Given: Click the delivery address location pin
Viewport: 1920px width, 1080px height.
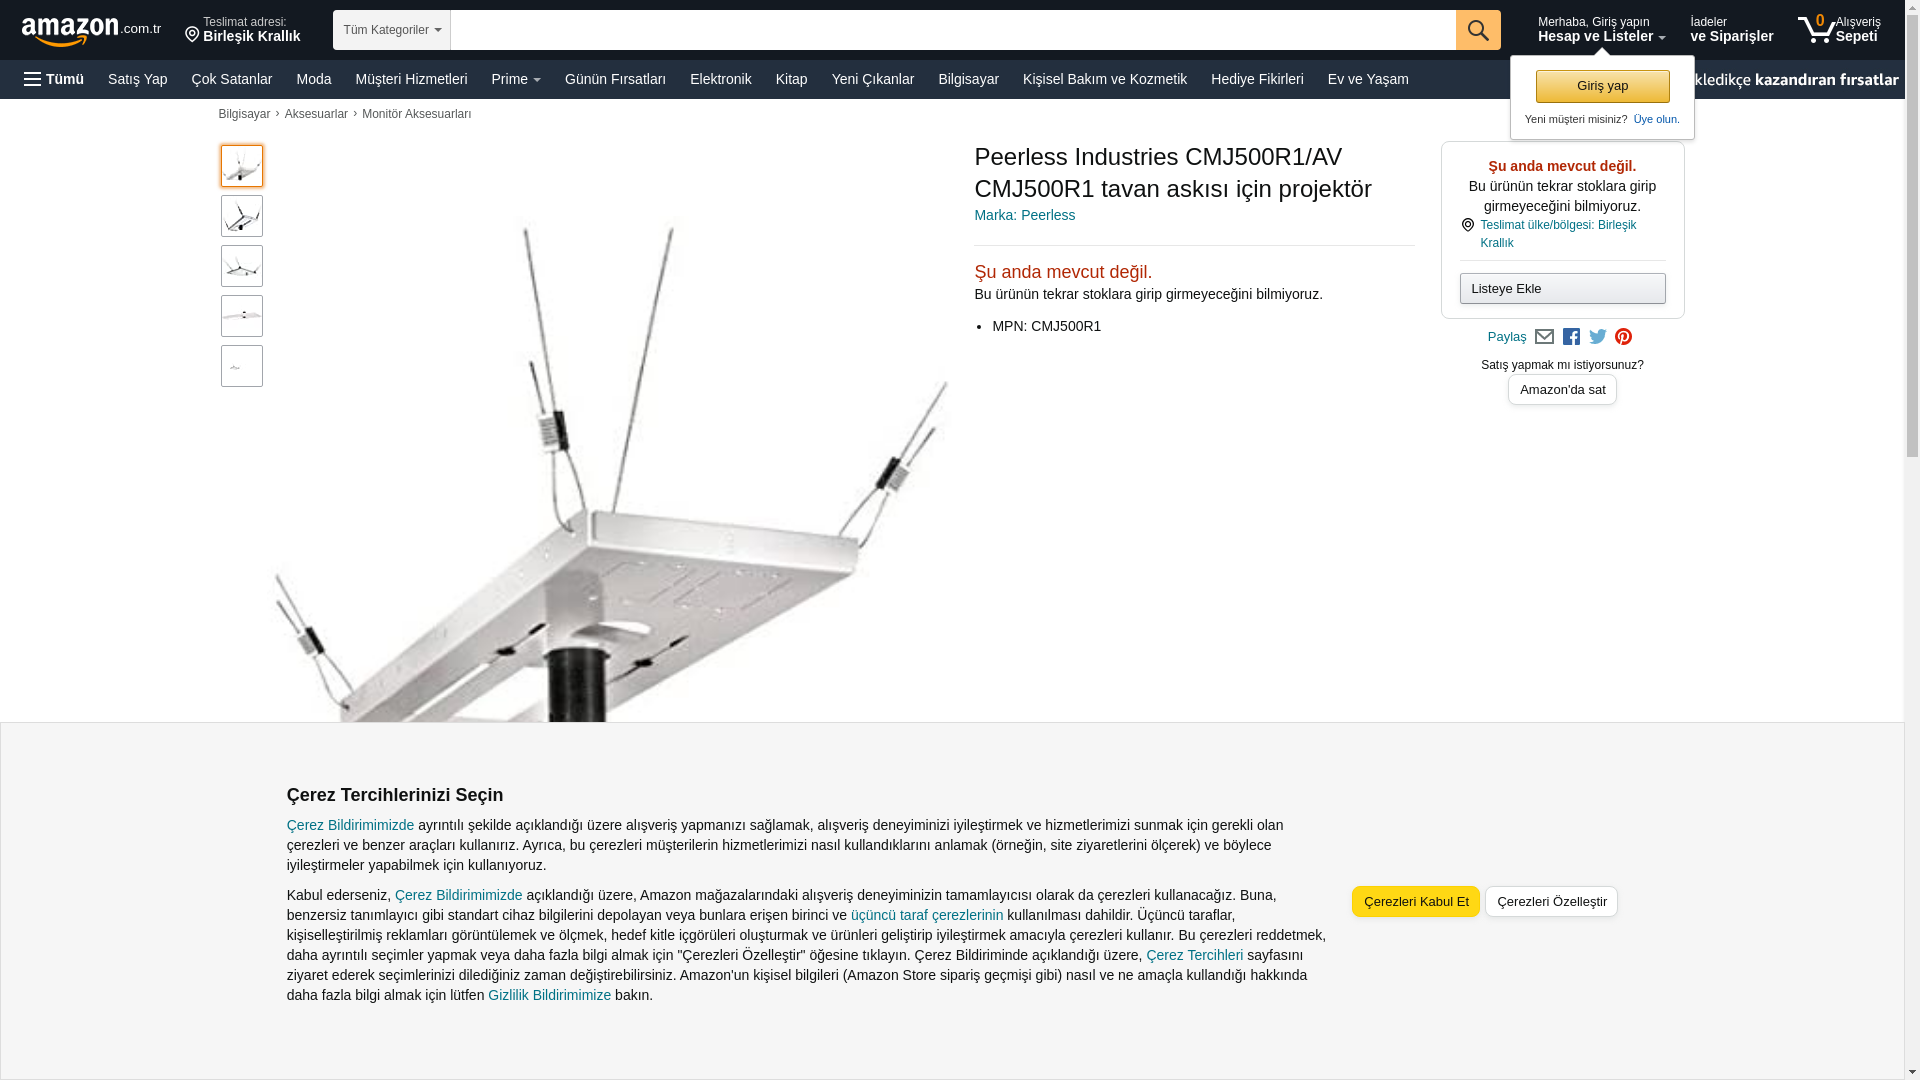Looking at the screenshot, I should click(192, 35).
